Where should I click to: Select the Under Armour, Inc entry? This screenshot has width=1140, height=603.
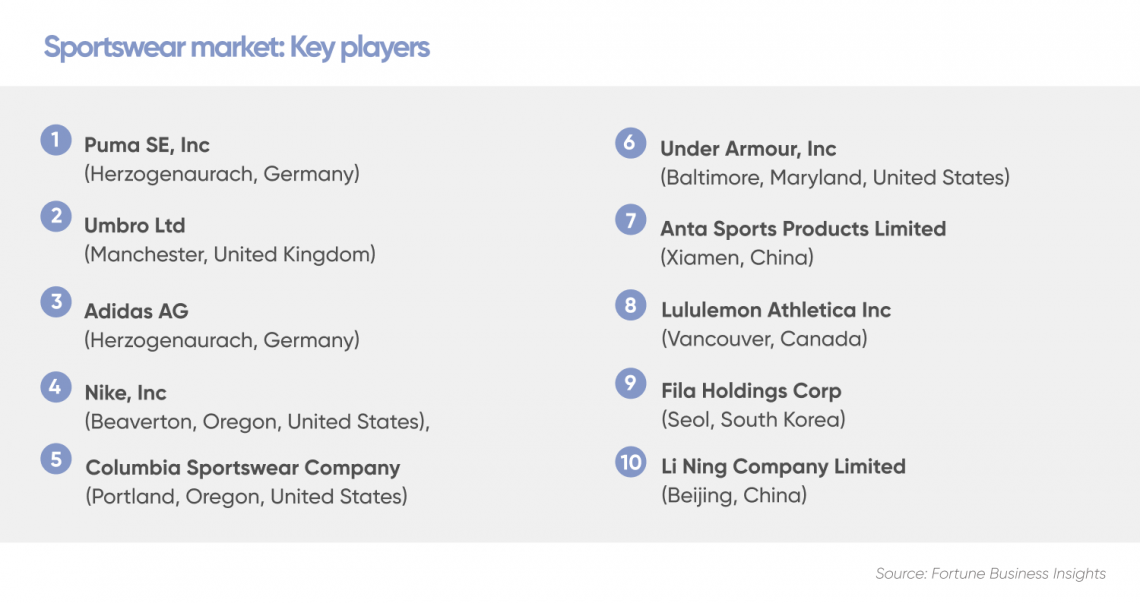pyautogui.click(x=748, y=148)
